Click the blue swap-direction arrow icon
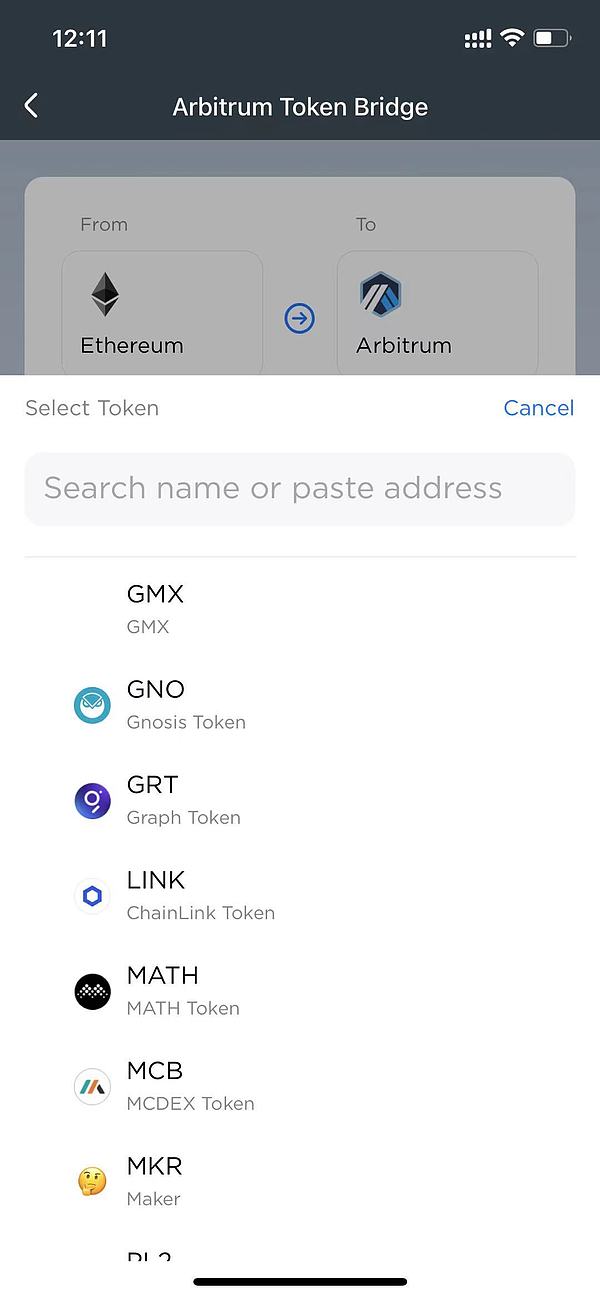 pyautogui.click(x=299, y=319)
